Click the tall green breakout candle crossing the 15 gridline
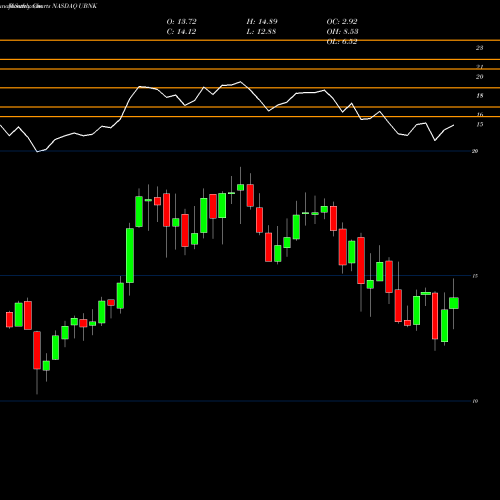Image resolution: width=500 pixels, height=500 pixels. 130,255
